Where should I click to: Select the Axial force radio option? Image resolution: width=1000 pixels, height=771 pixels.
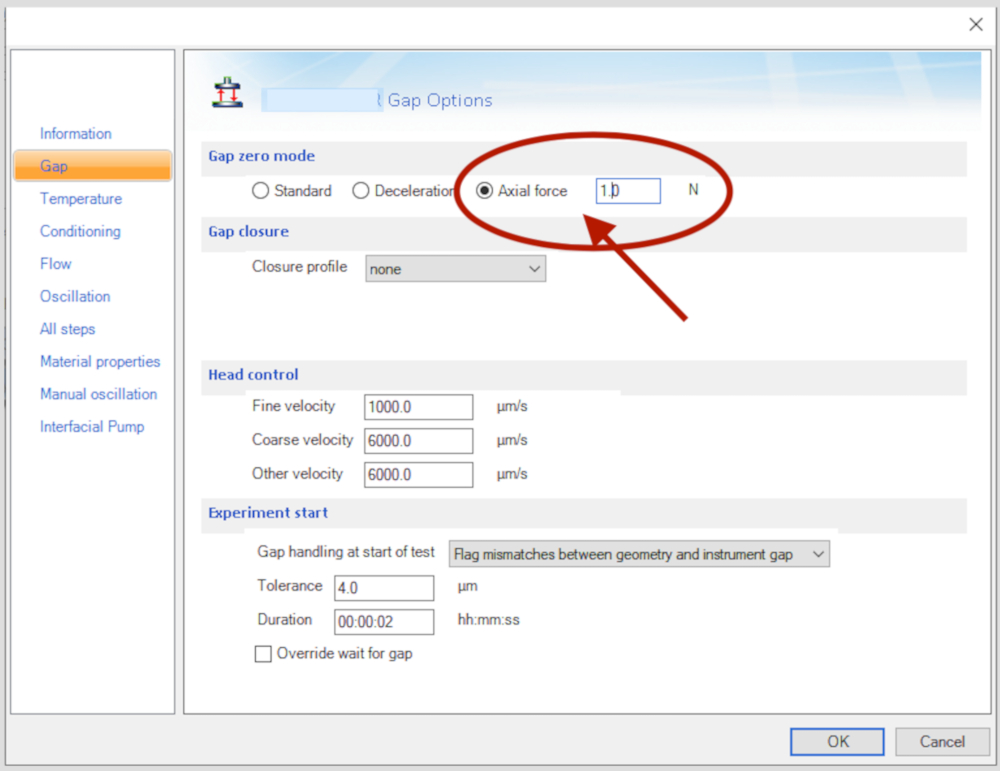pos(485,191)
